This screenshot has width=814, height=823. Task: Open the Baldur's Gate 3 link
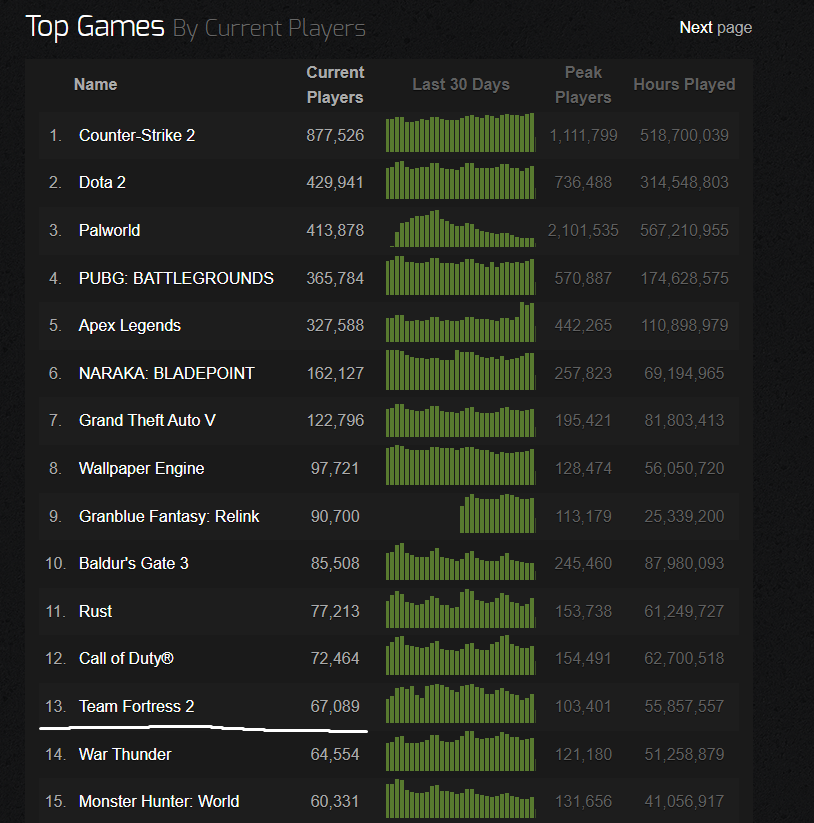(x=133, y=563)
